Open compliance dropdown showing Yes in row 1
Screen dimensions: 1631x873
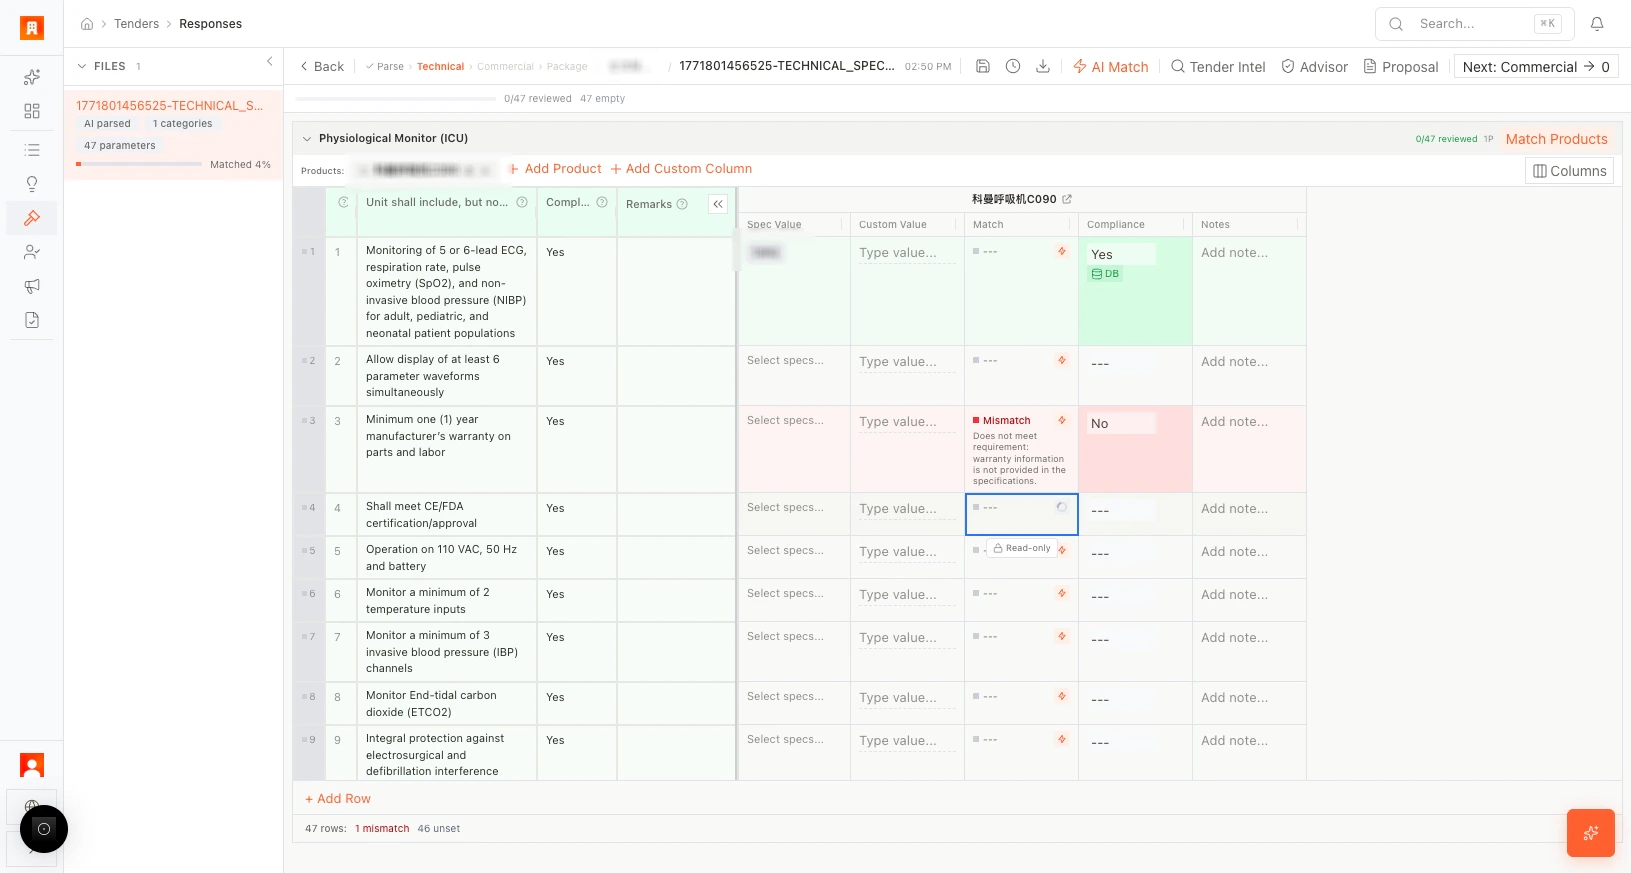1121,254
